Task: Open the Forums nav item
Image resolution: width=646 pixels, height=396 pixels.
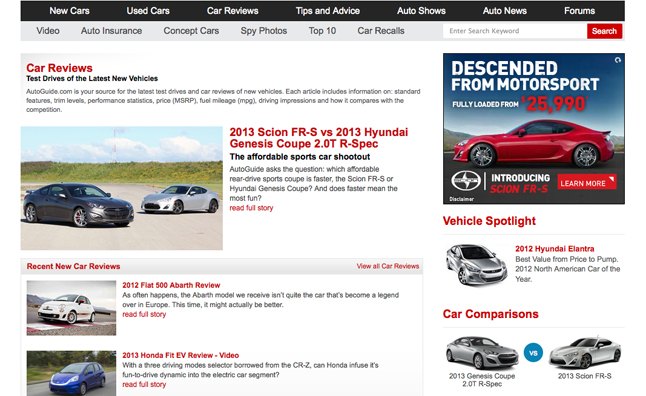Action: coord(579,11)
